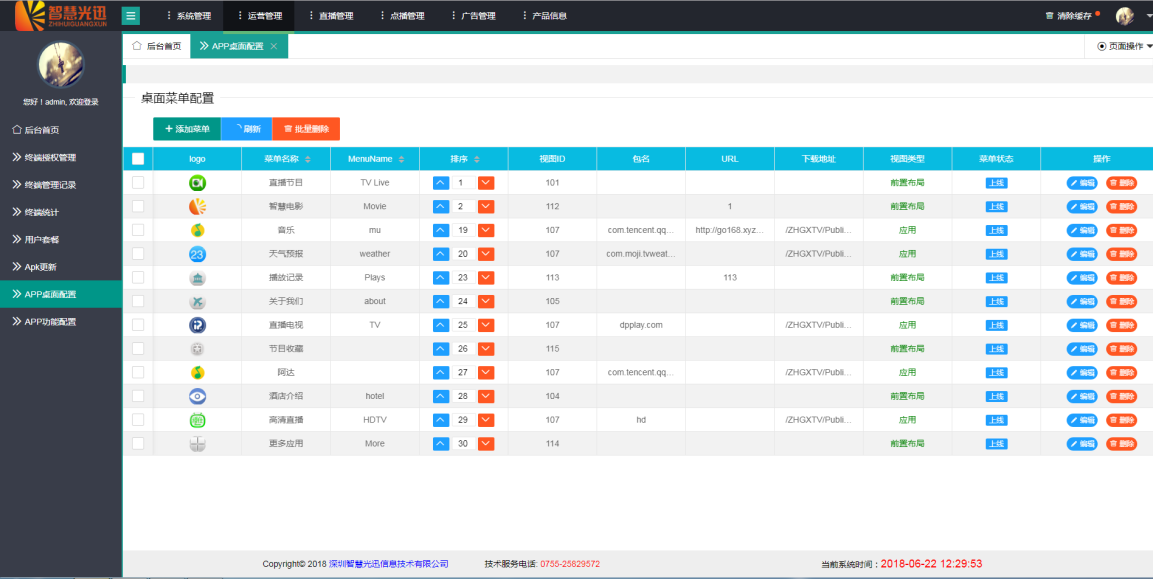Move 智慧电影 down with the orange arrow
Viewport: 1153px width, 579px height.
[x=486, y=207]
